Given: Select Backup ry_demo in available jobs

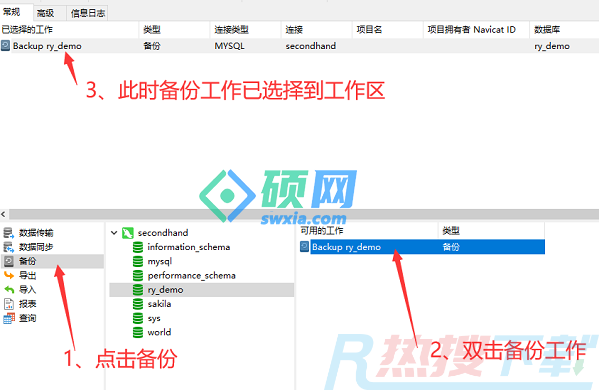Looking at the screenshot, I should (x=346, y=247).
